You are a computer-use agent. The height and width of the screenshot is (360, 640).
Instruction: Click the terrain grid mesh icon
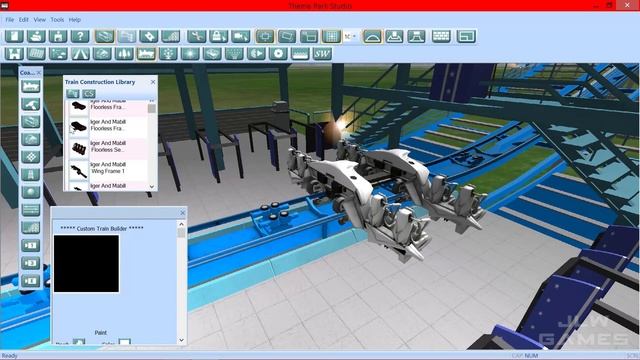[36, 53]
